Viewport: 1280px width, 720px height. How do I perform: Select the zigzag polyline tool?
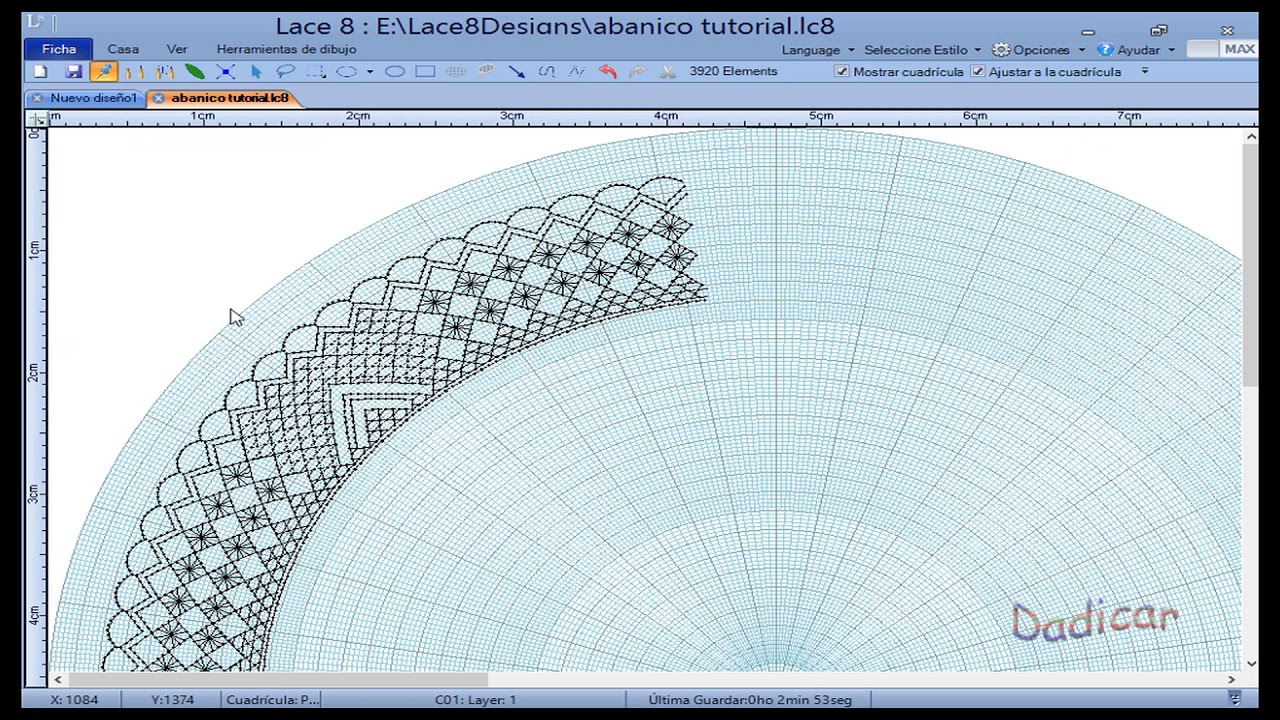577,72
